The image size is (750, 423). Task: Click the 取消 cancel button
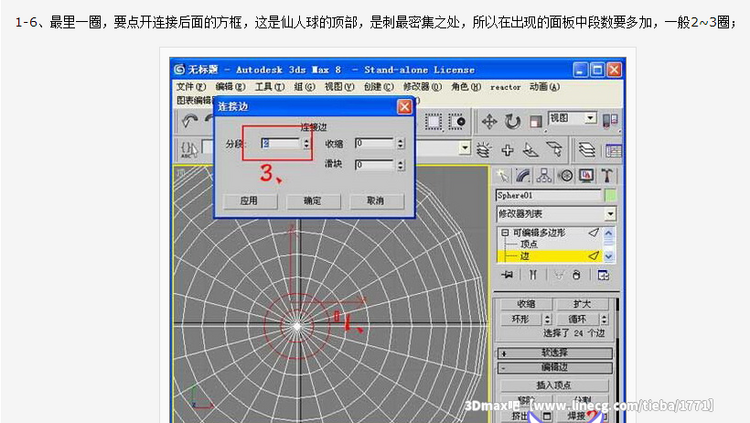(x=375, y=201)
